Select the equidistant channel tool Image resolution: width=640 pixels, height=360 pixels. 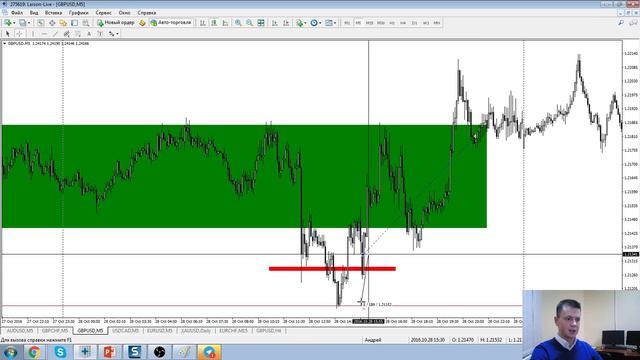(x=67, y=34)
